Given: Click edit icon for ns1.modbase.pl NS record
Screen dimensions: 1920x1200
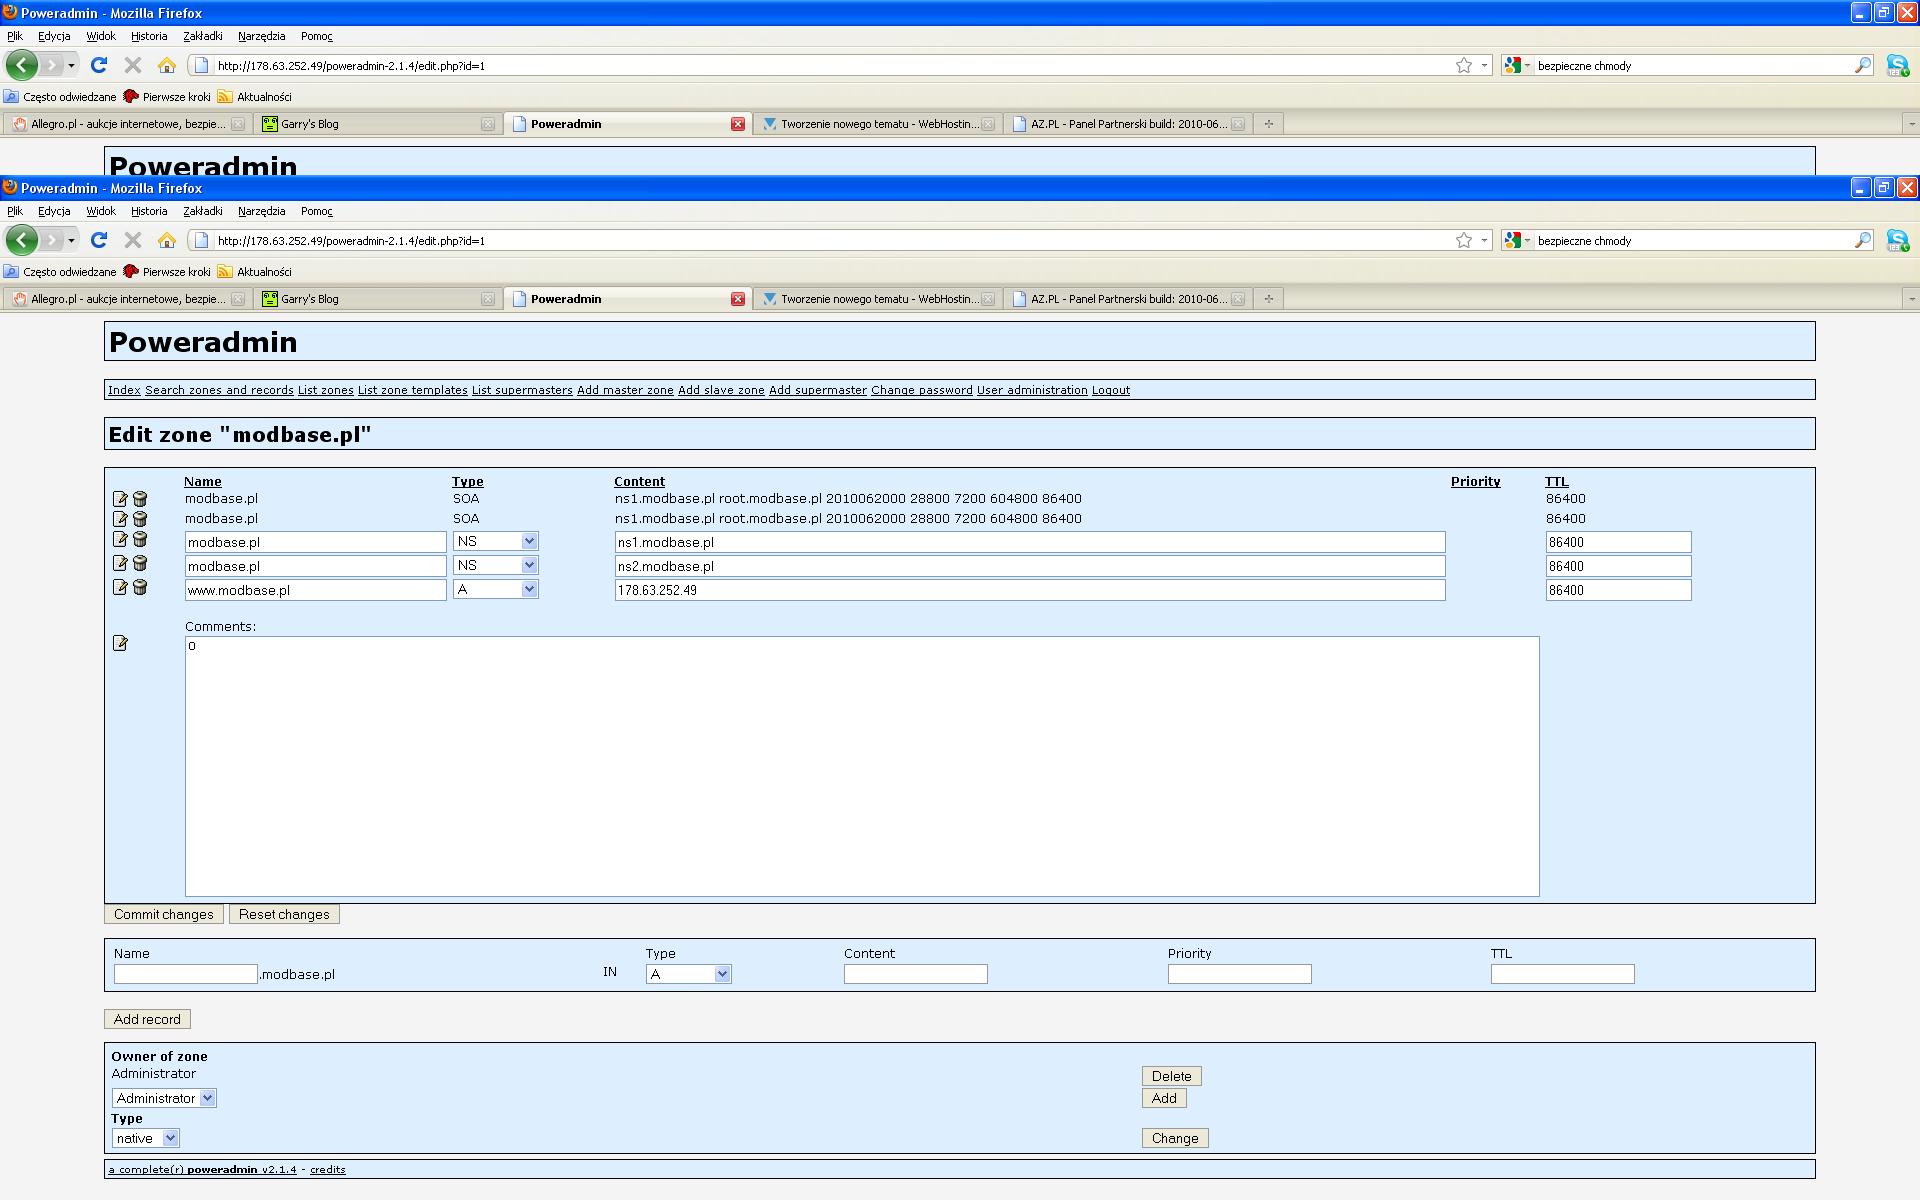Looking at the screenshot, I should (120, 540).
